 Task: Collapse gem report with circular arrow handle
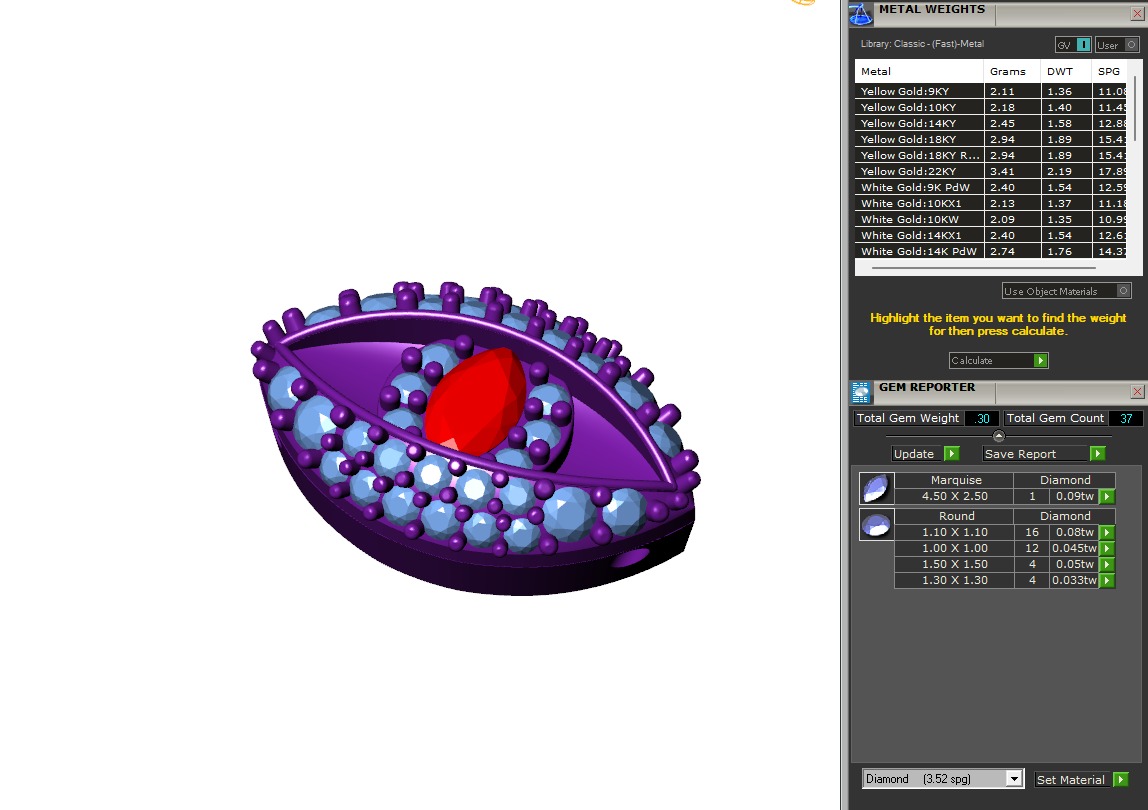click(999, 436)
